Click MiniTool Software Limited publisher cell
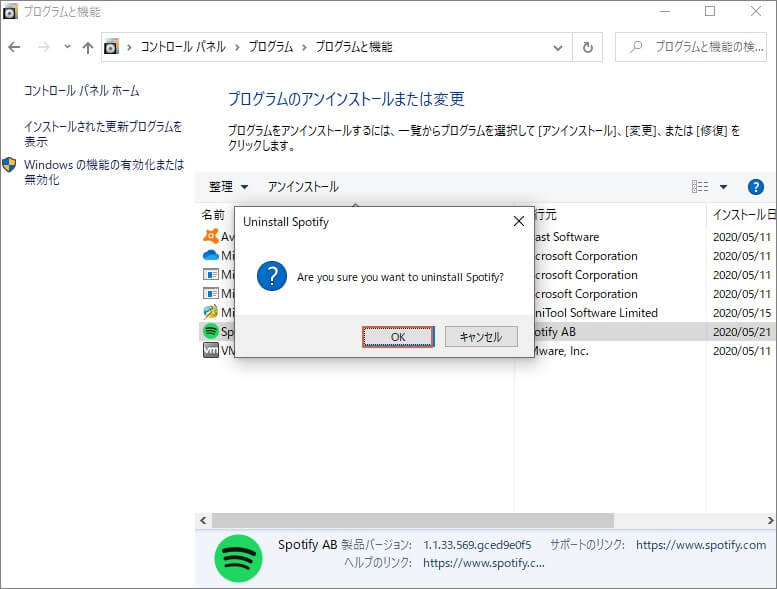The width and height of the screenshot is (777, 589). click(596, 313)
